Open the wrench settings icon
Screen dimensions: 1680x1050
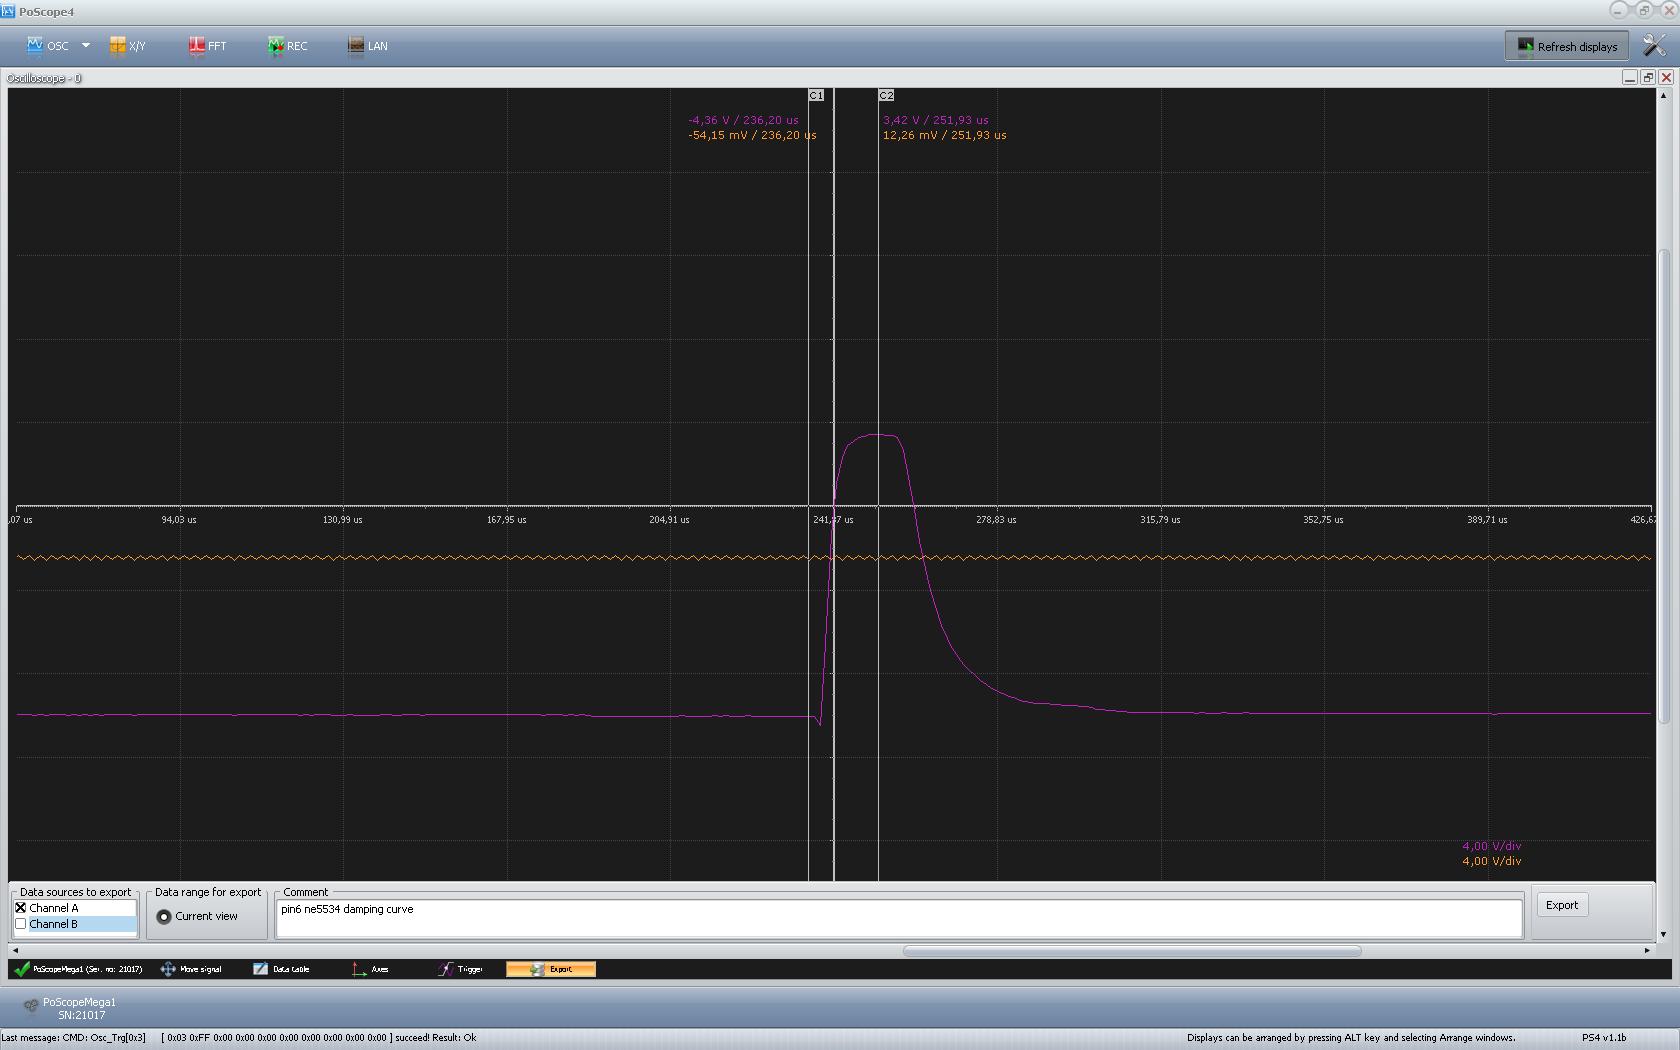click(1654, 46)
